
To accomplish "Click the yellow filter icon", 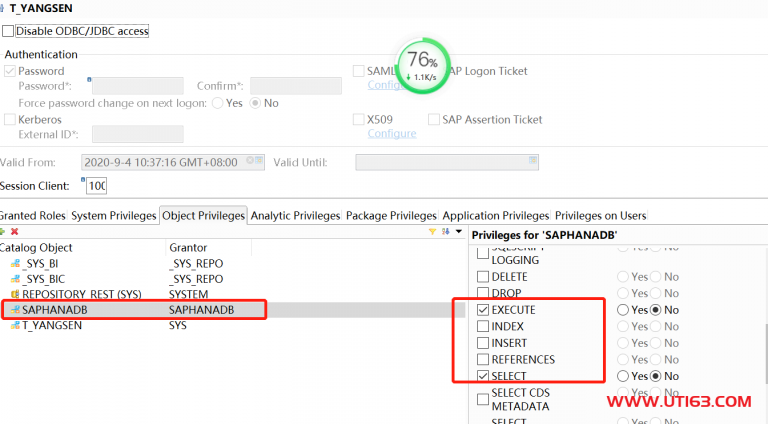I will (x=432, y=231).
